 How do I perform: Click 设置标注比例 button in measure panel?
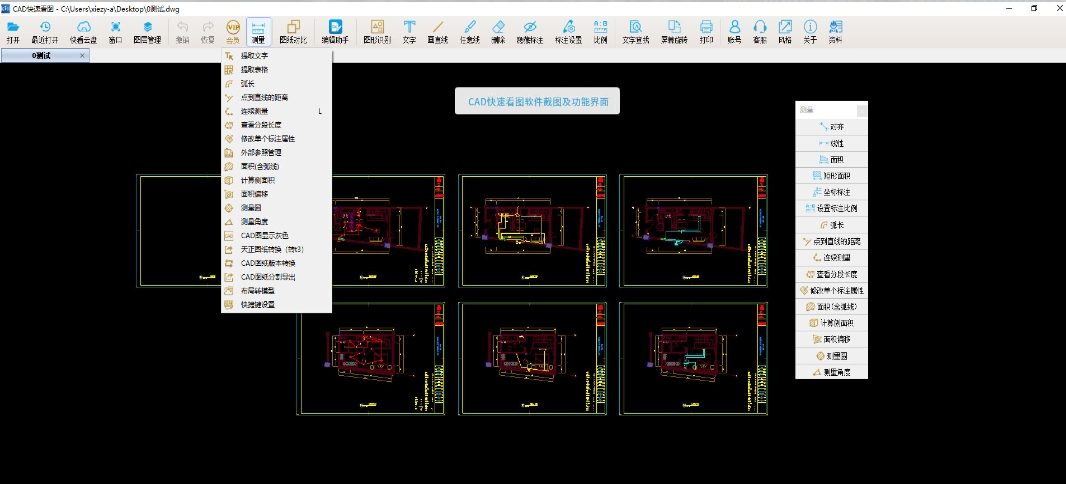831,209
